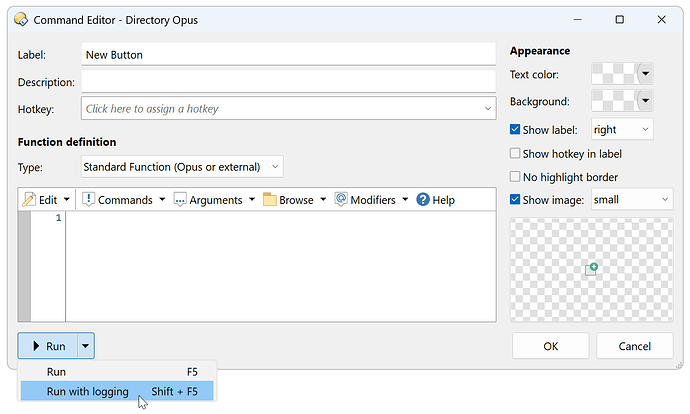Enable No highlight border checkbox
This screenshot has height=414, width=690.
pos(515,176)
